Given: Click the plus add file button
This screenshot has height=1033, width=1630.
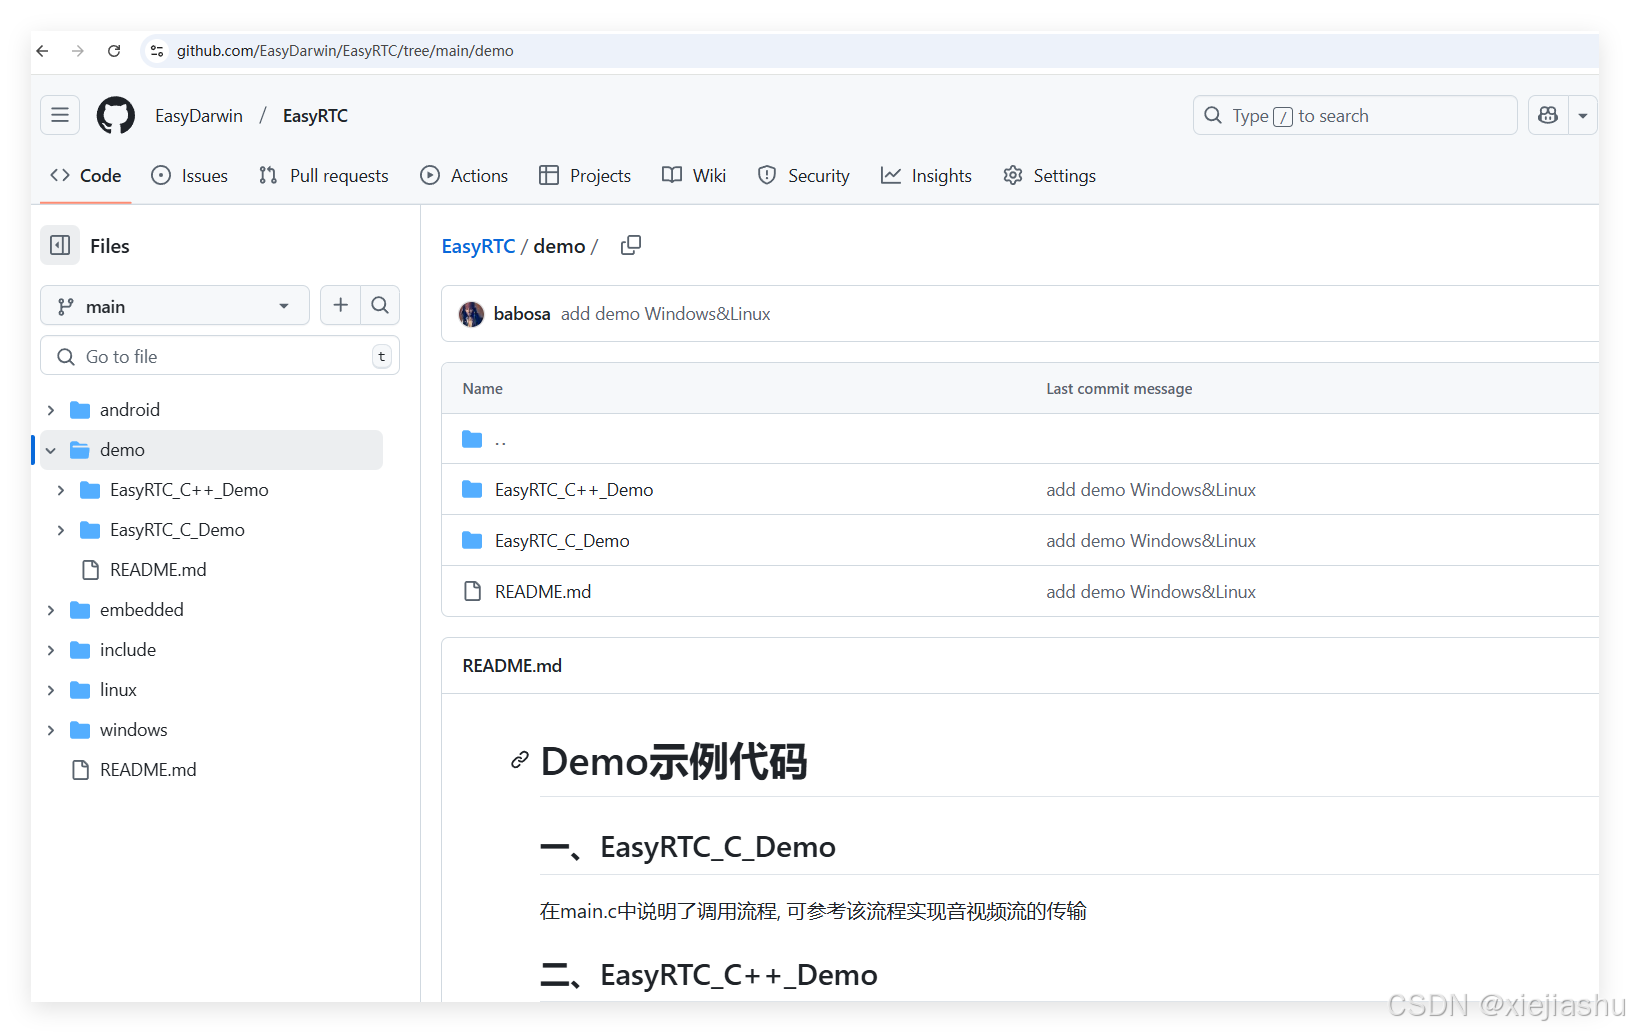Looking at the screenshot, I should pyautogui.click(x=340, y=305).
